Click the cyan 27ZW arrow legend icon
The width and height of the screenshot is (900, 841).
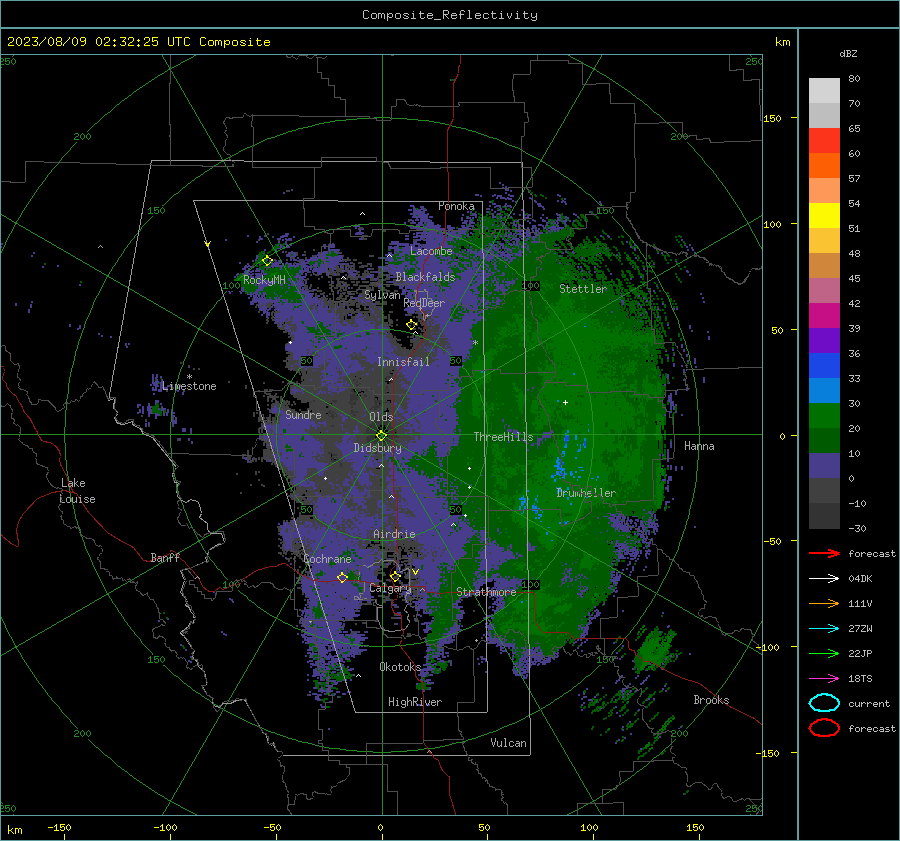pos(824,629)
